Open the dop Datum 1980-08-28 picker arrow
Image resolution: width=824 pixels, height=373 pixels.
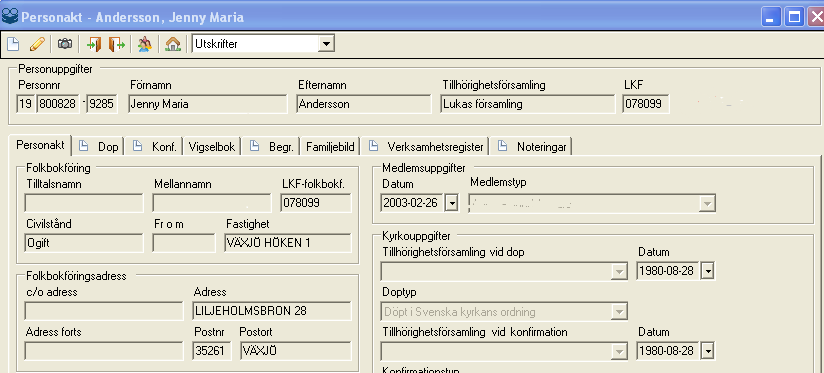(708, 272)
